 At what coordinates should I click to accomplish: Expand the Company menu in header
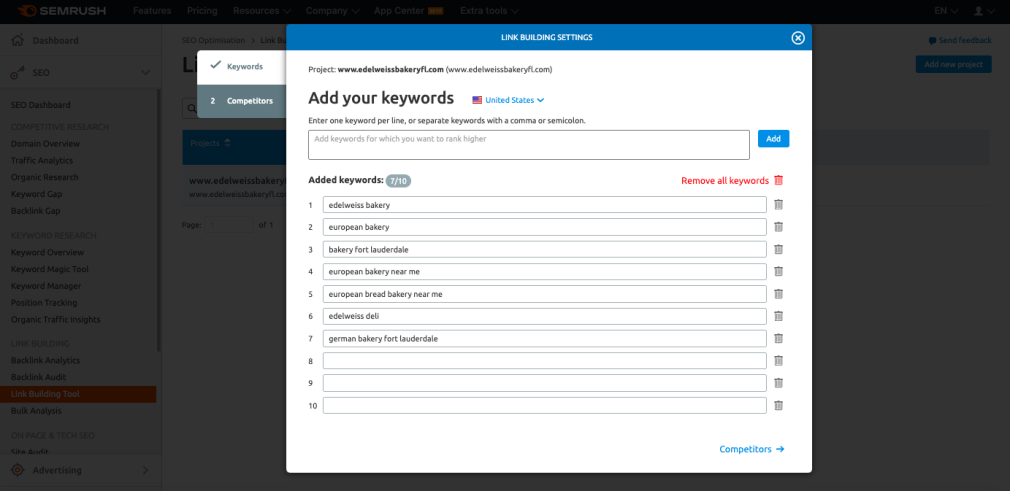[x=333, y=11]
